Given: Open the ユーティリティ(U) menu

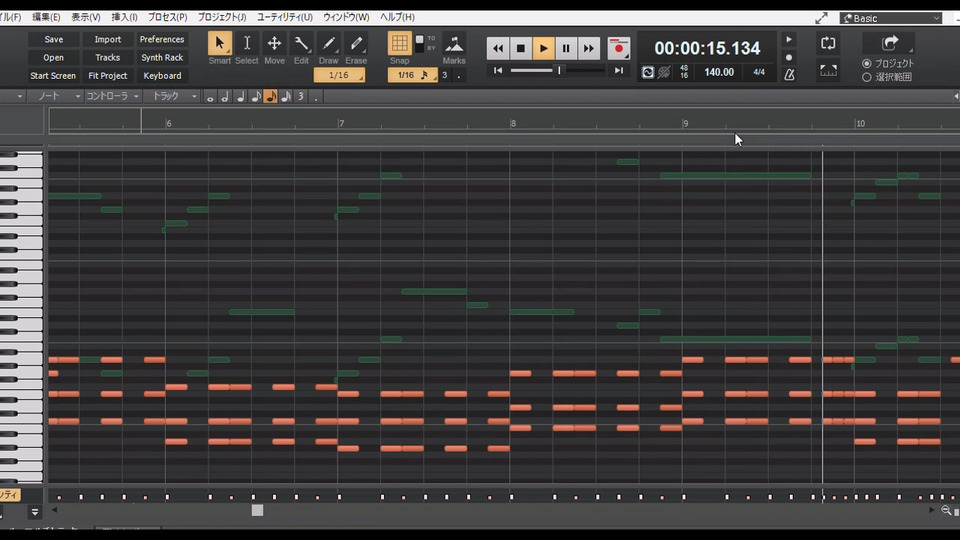Looking at the screenshot, I should point(284,18).
